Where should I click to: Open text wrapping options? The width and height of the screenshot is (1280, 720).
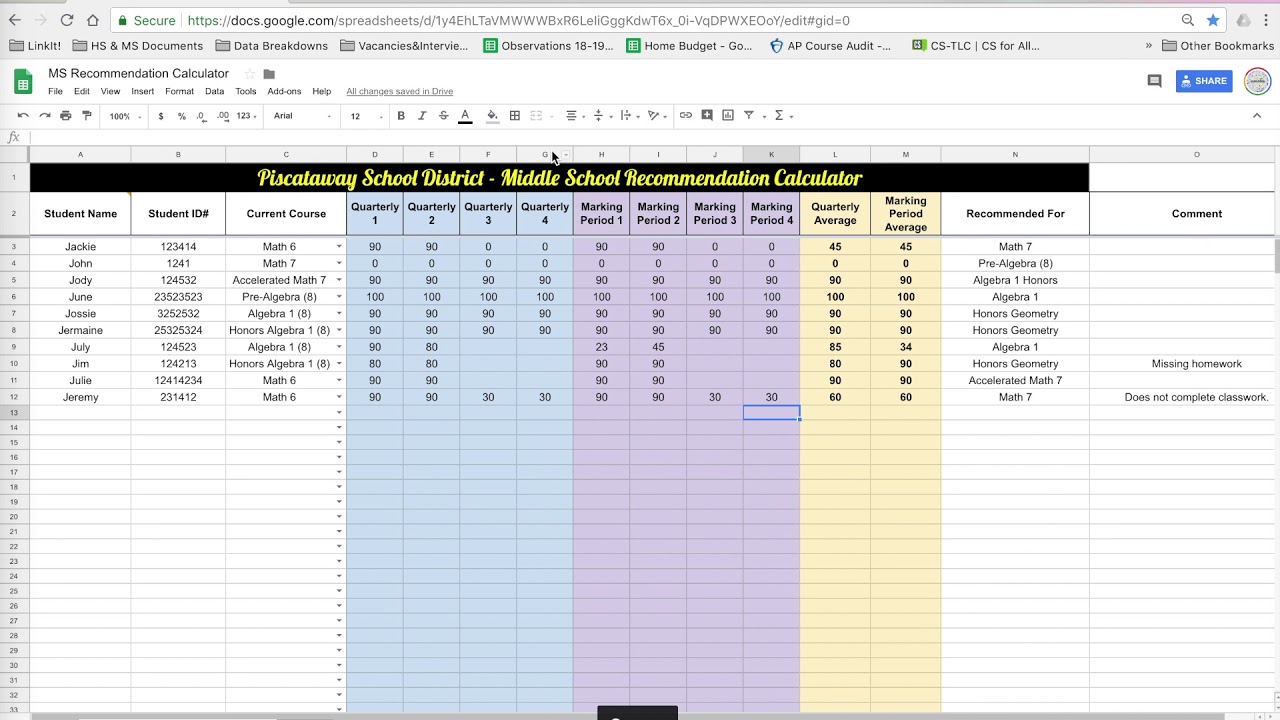pyautogui.click(x=629, y=116)
